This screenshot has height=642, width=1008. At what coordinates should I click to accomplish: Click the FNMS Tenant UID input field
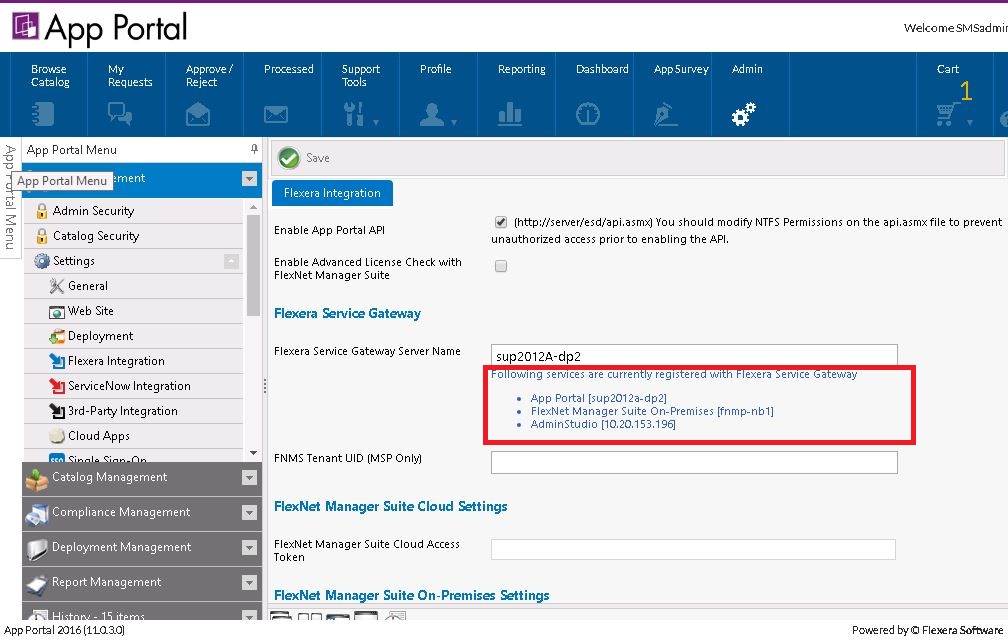[694, 463]
